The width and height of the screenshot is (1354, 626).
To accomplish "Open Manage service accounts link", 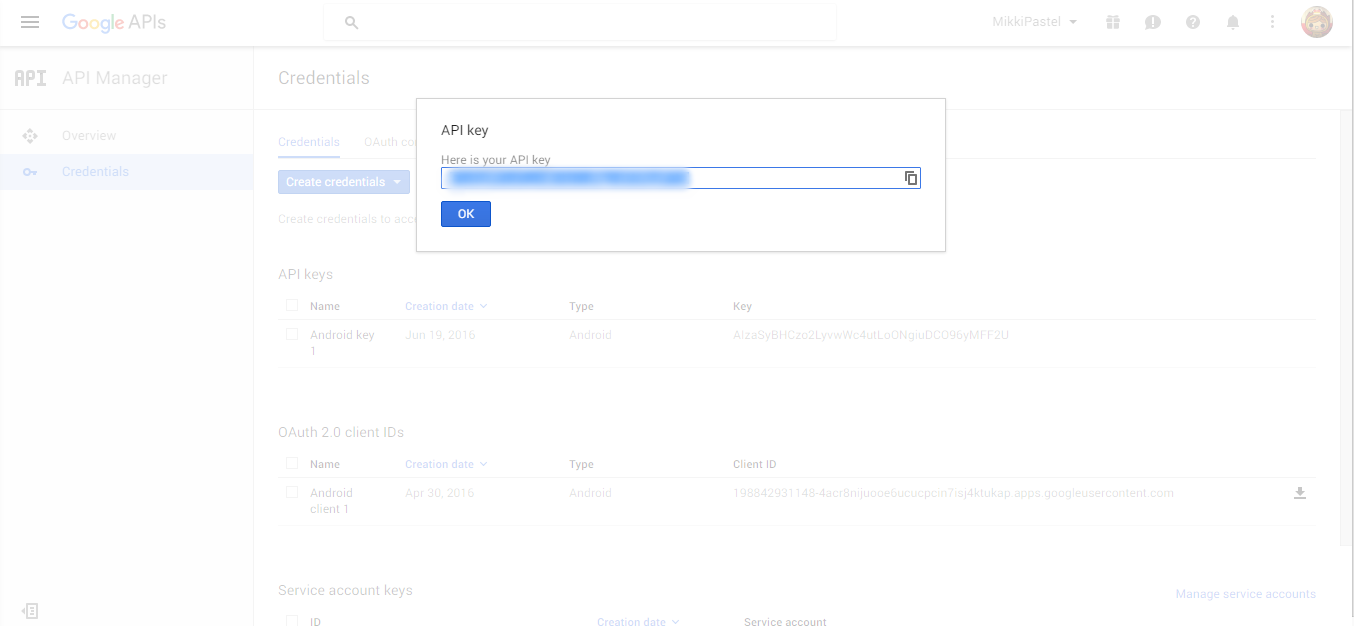I will [x=1245, y=593].
